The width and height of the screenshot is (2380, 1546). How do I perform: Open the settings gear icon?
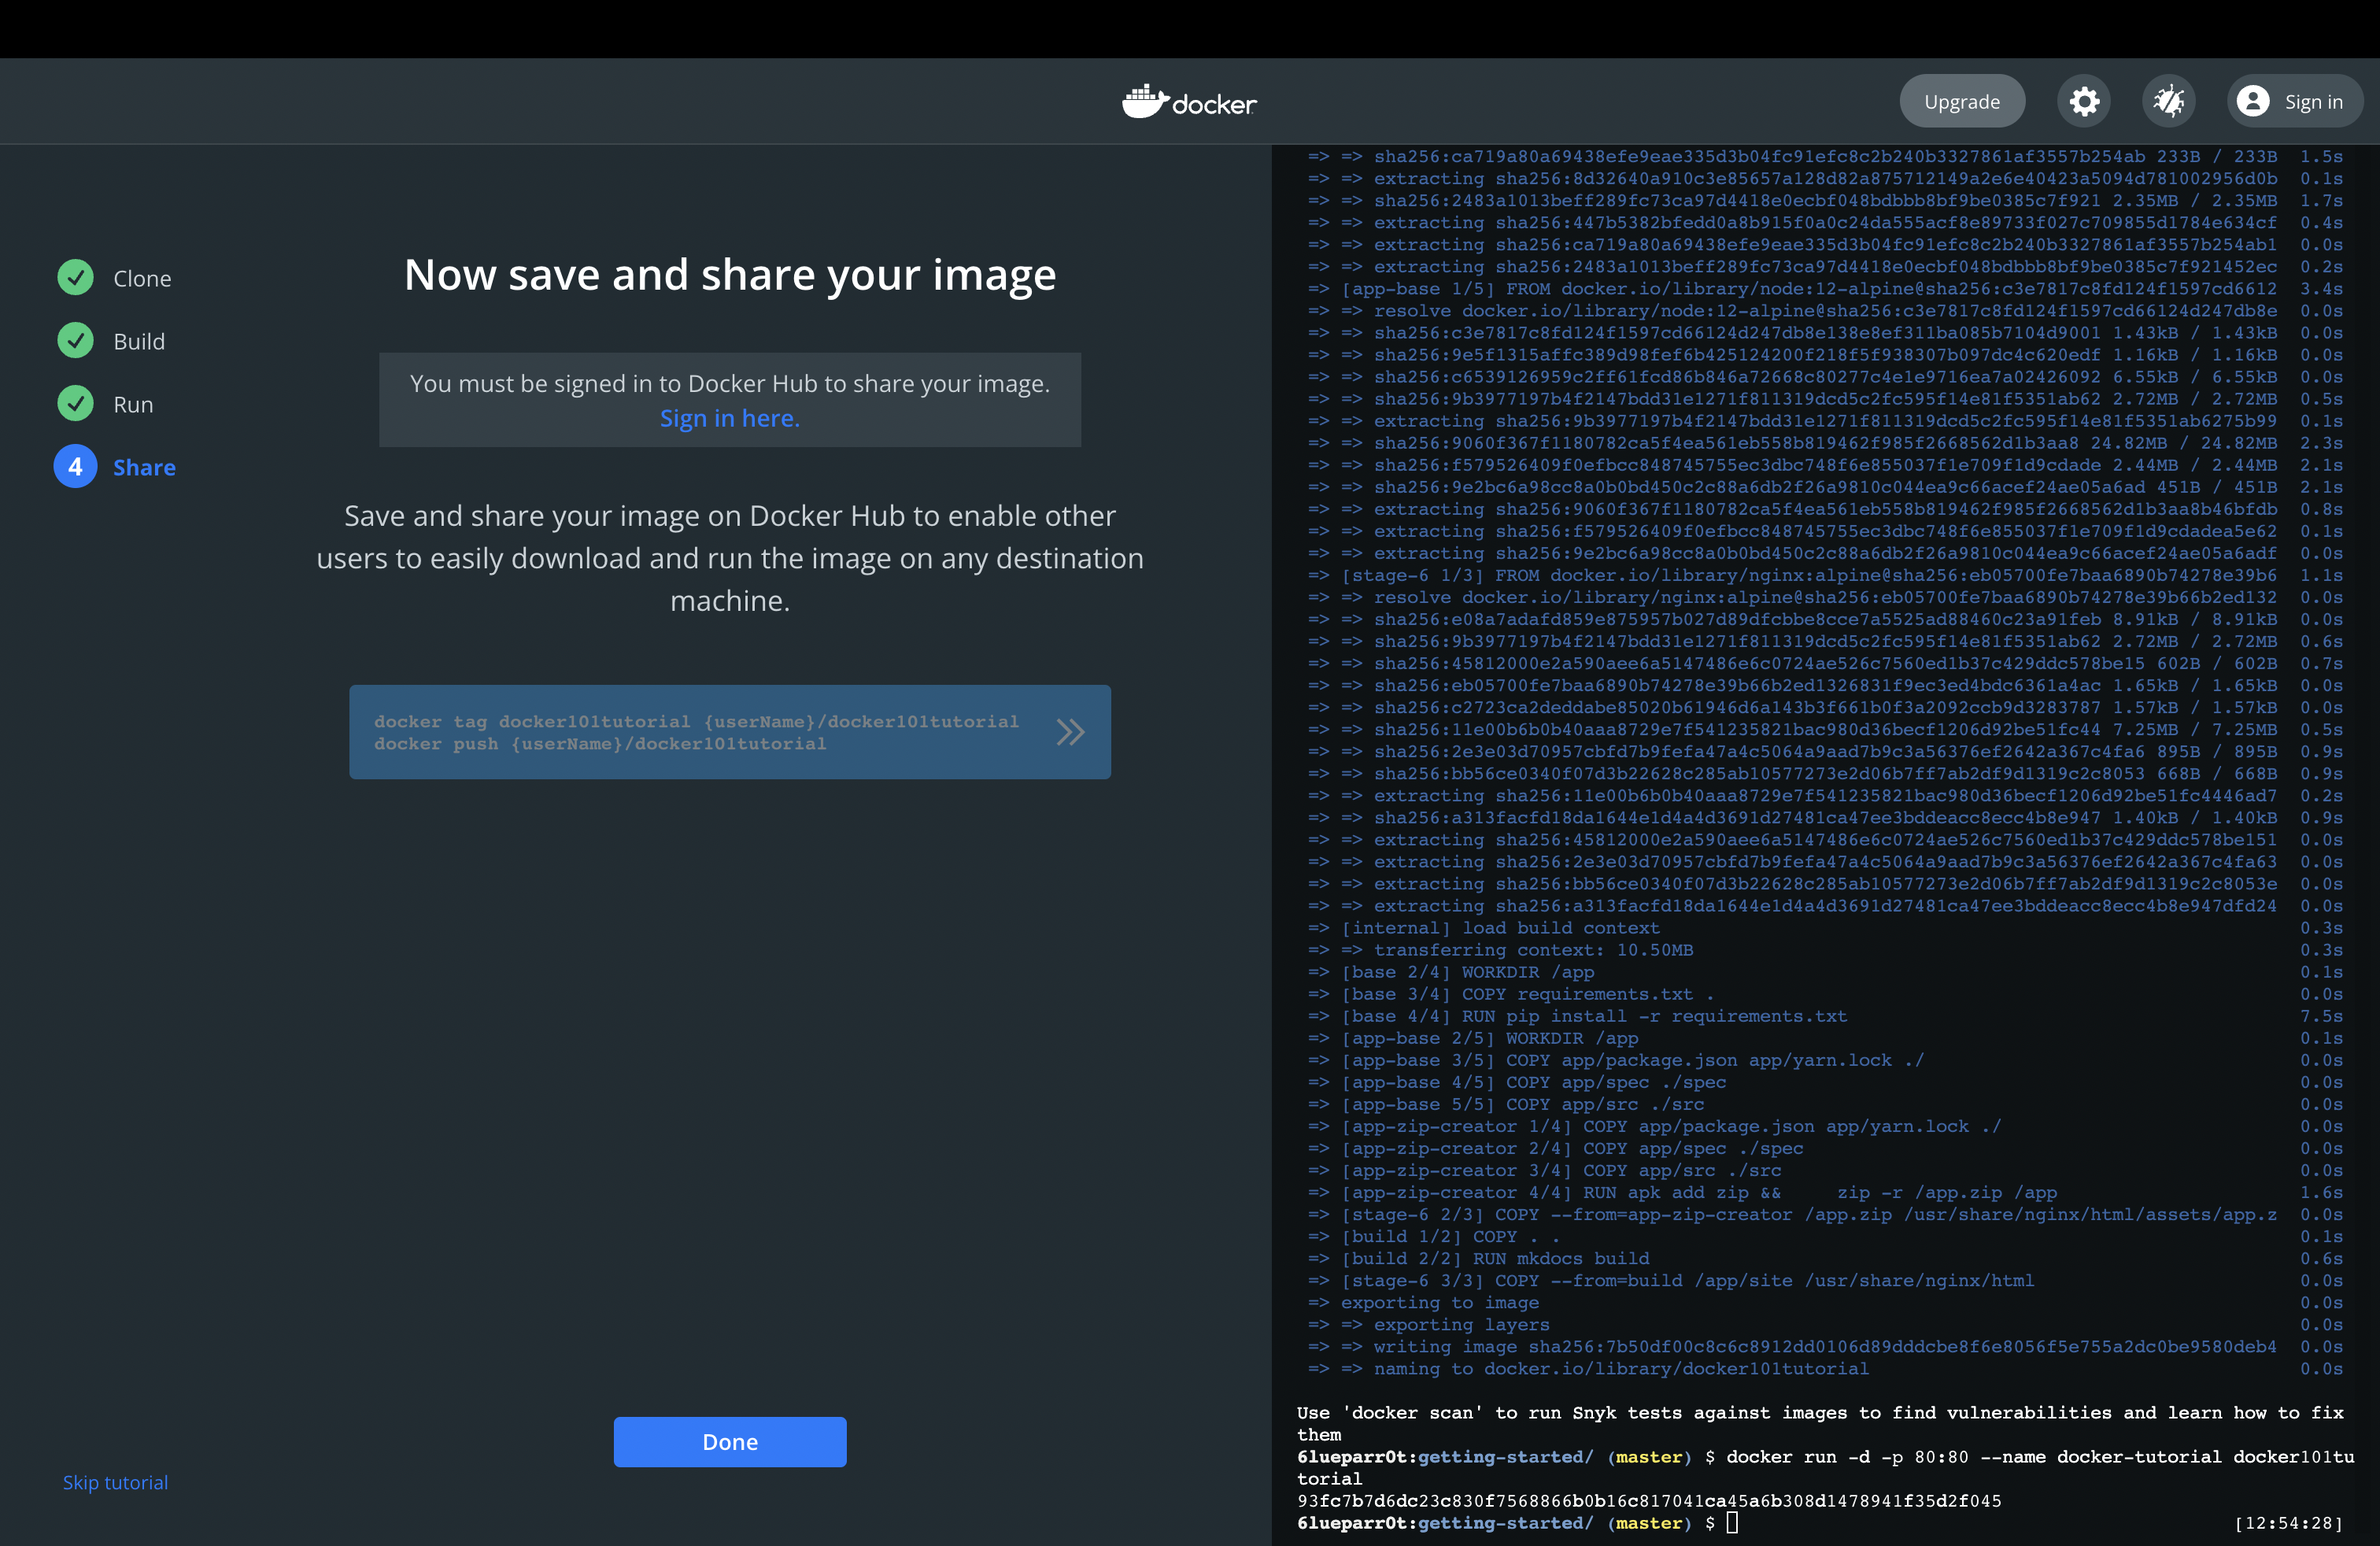pyautogui.click(x=2084, y=101)
